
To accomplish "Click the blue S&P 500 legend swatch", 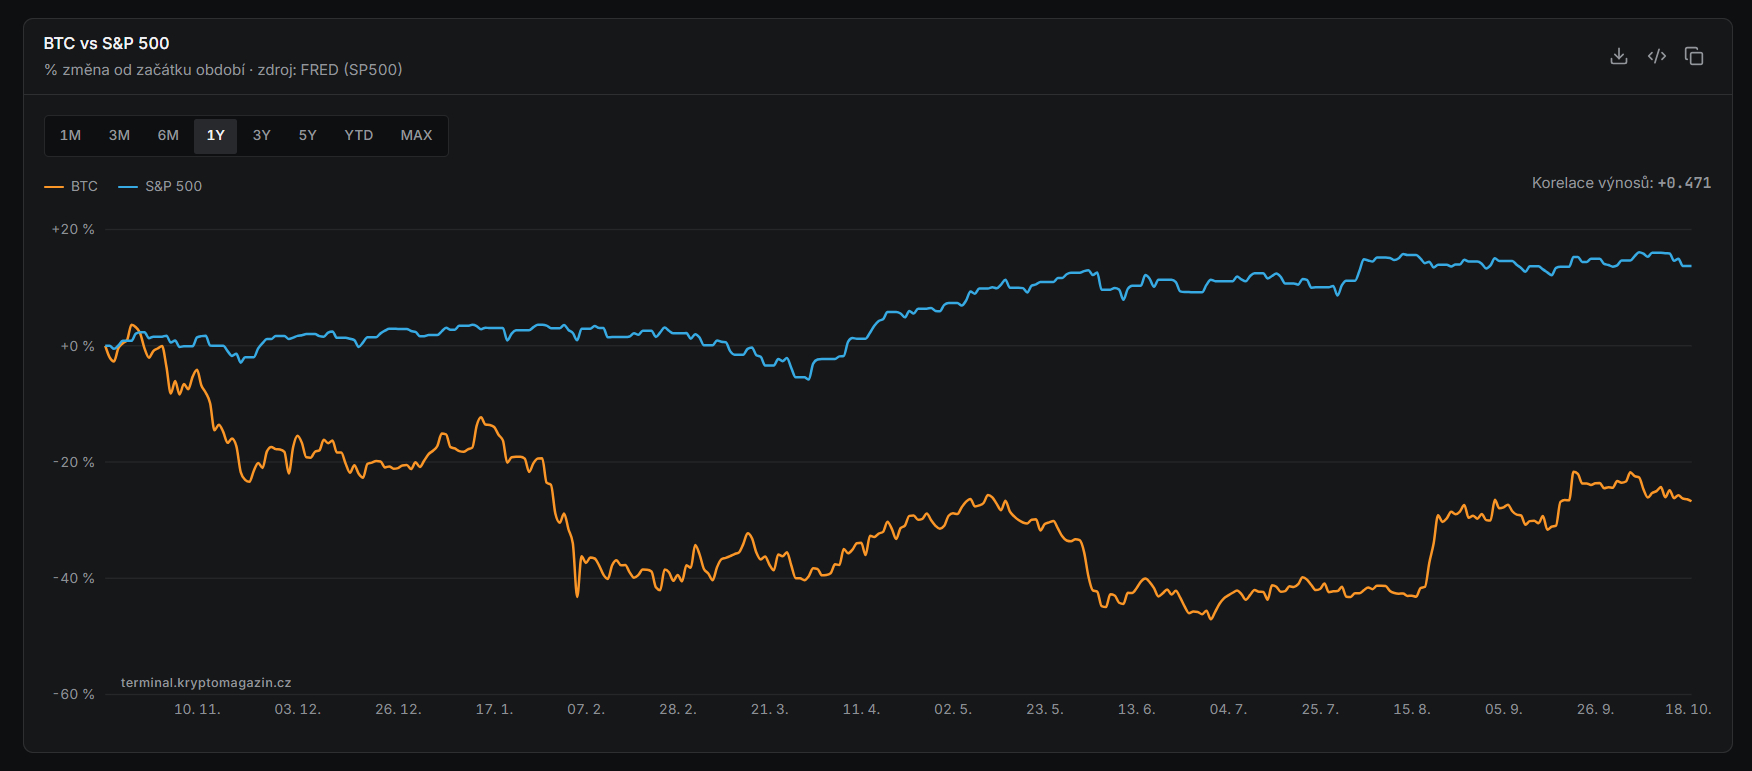I will pos(128,187).
